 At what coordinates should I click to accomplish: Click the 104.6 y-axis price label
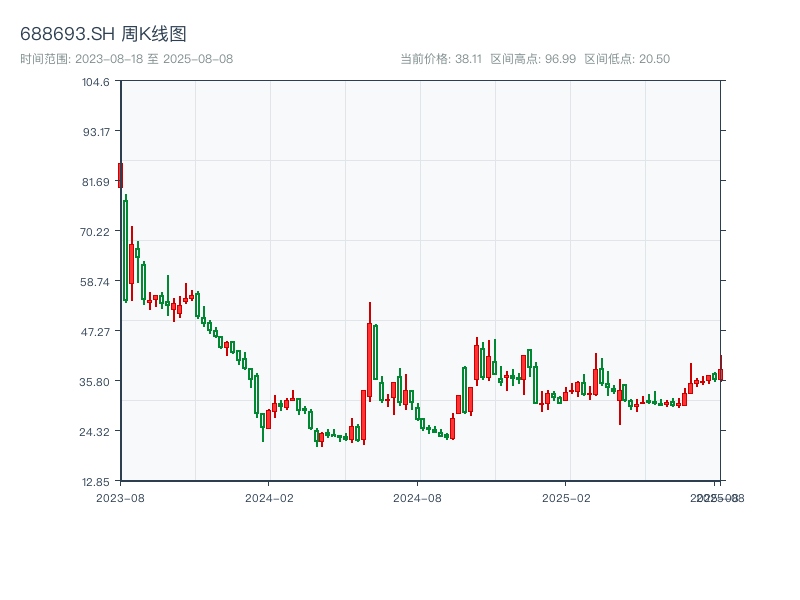tap(95, 82)
